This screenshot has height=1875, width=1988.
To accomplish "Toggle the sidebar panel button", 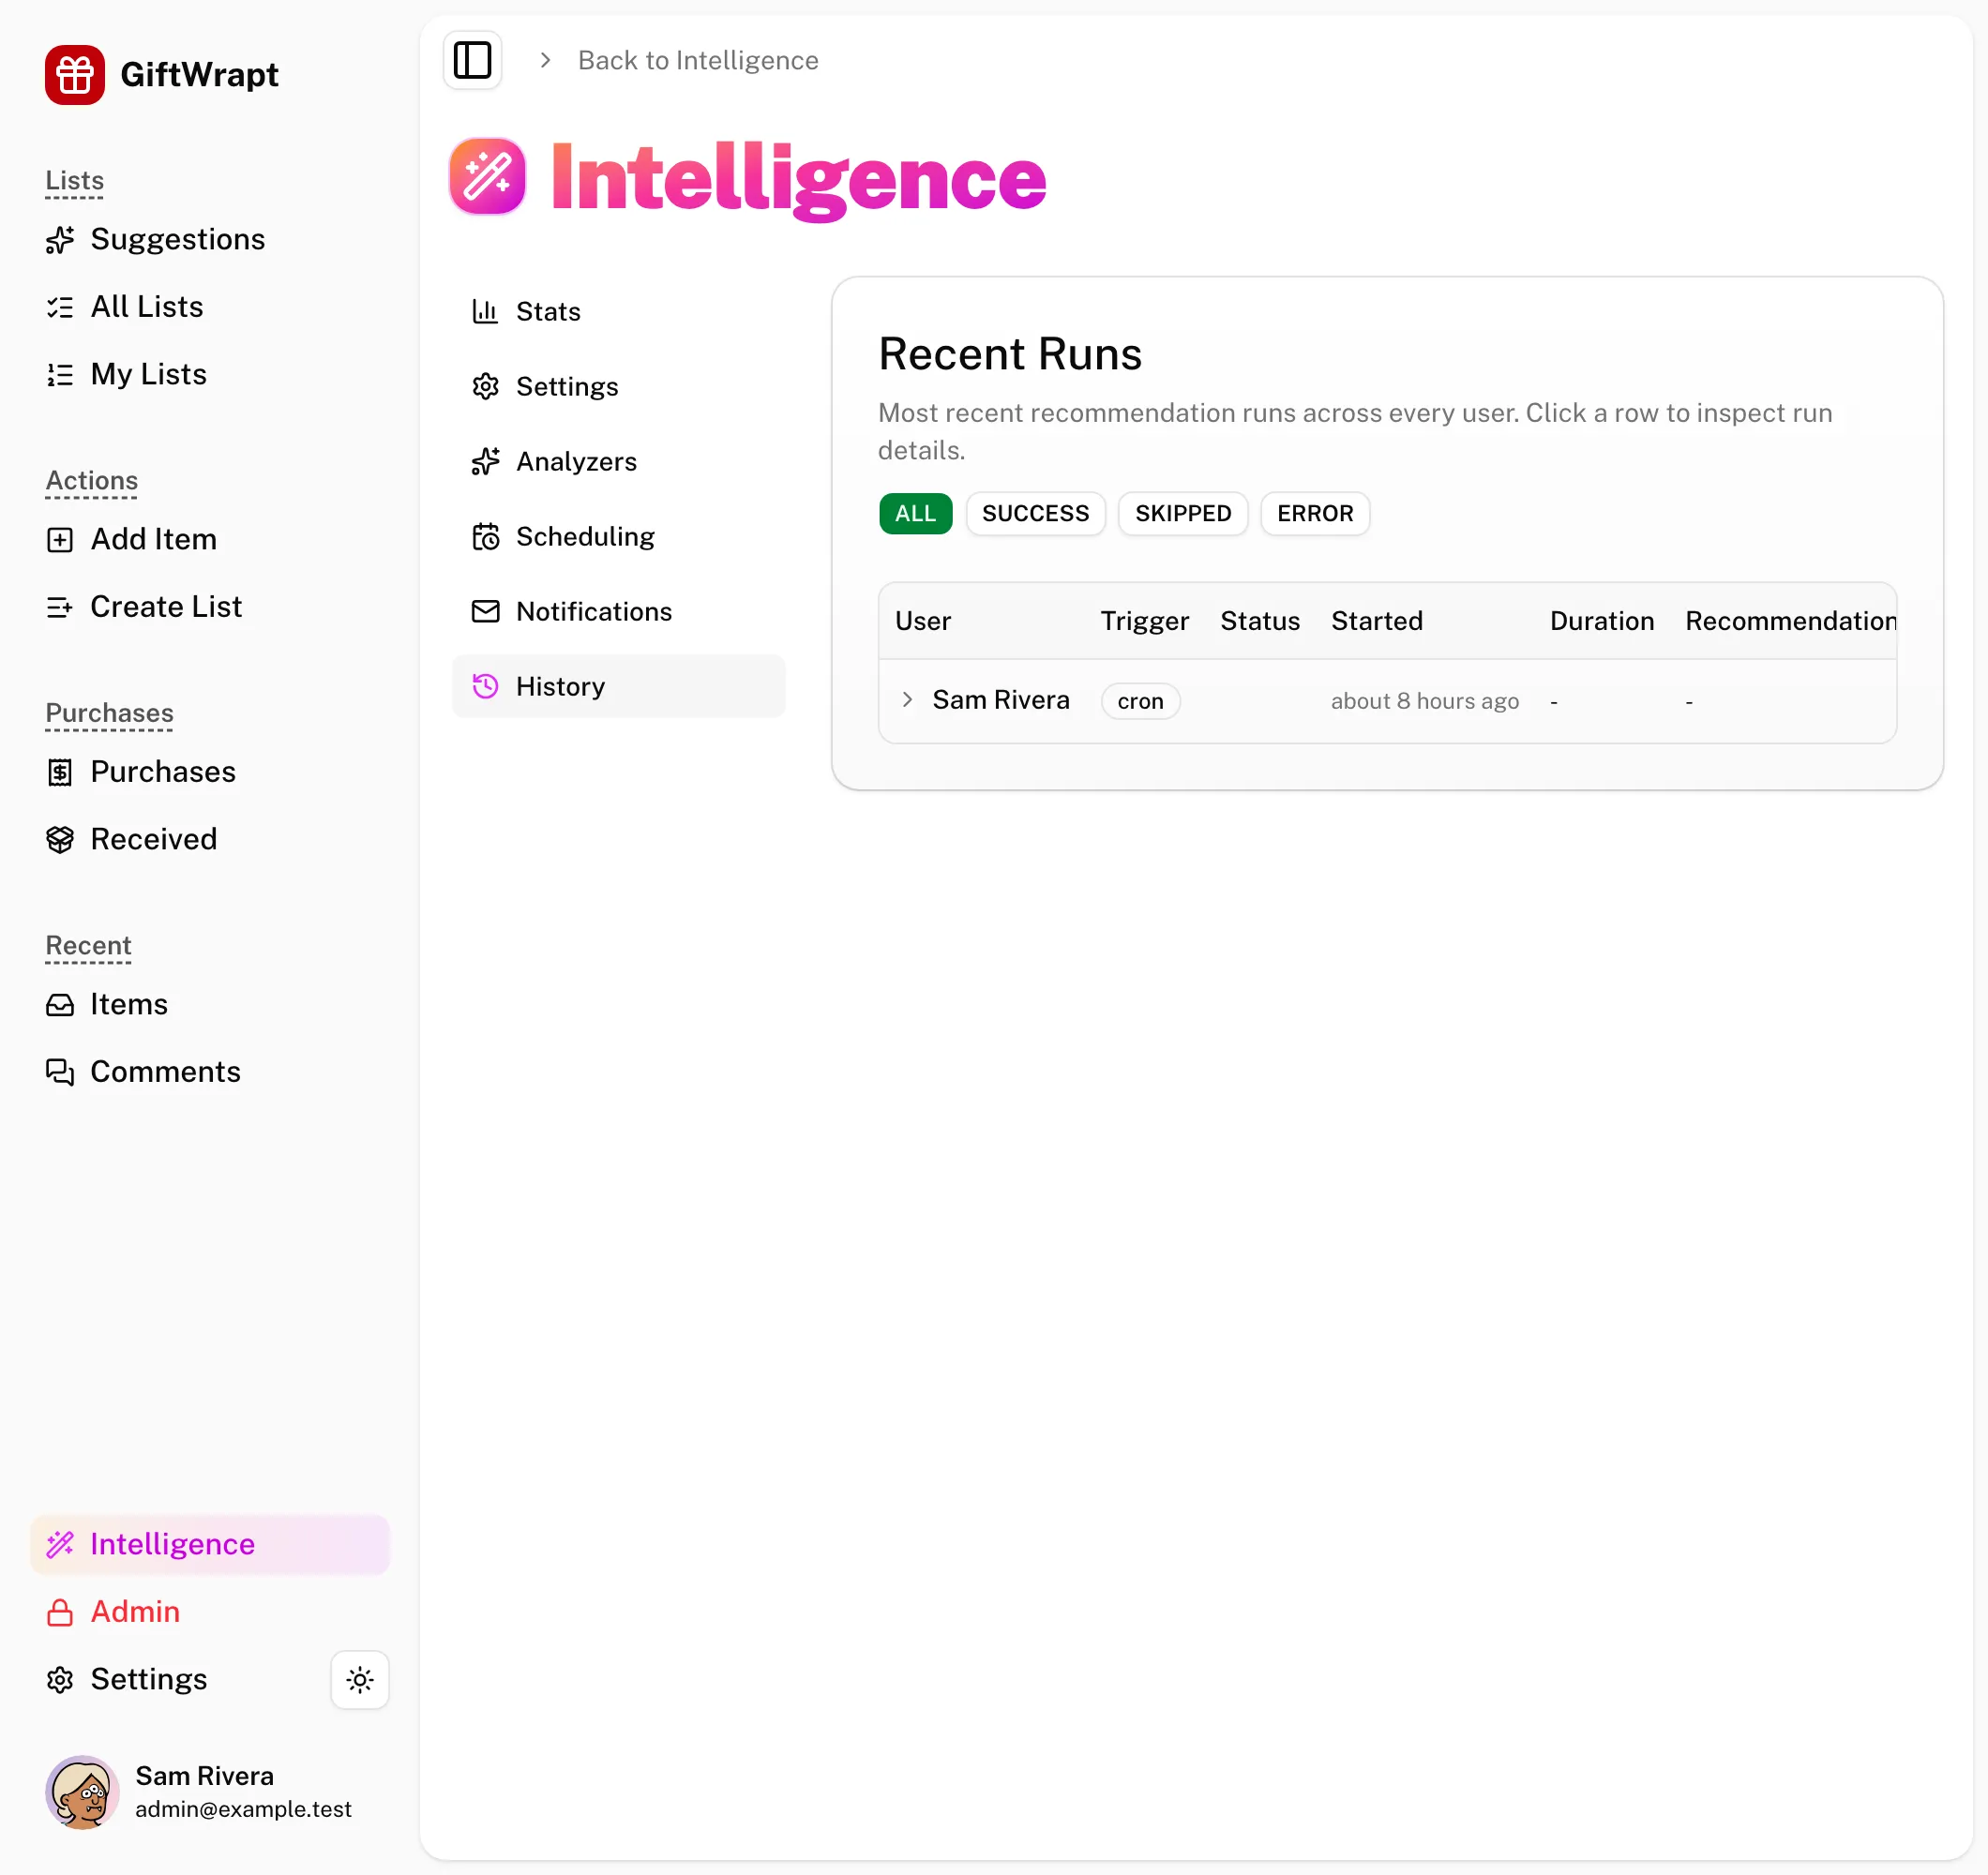I will (472, 60).
